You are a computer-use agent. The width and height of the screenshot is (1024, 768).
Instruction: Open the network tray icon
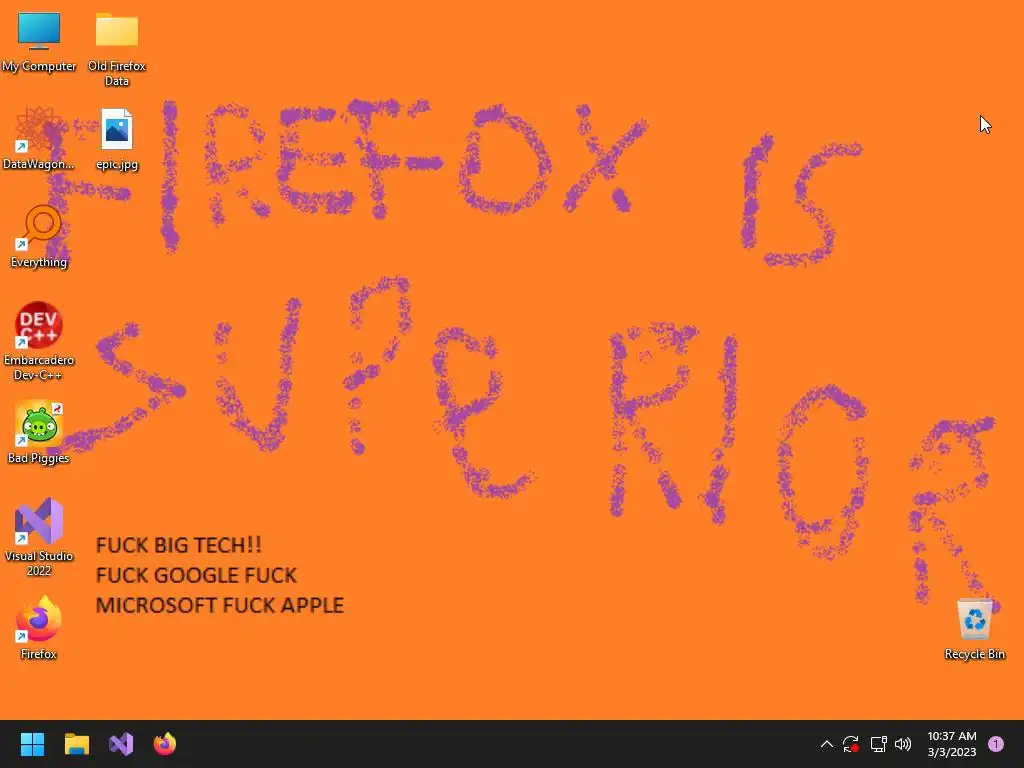point(878,744)
